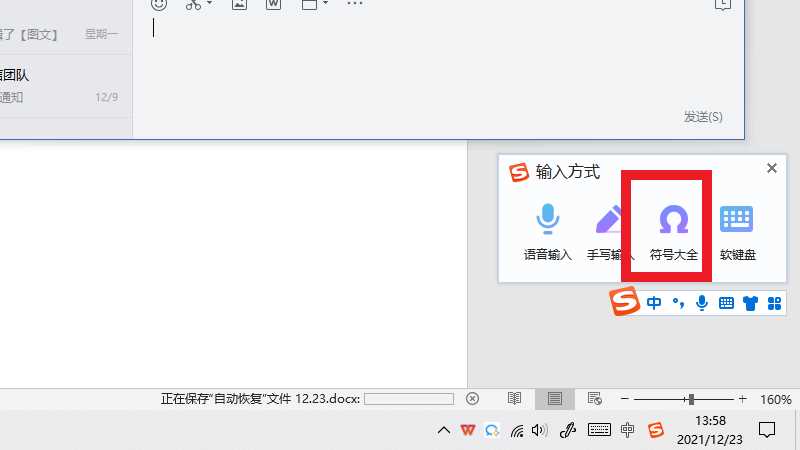The width and height of the screenshot is (800, 450).
Task: Open 符号大全 symbol library
Action: [673, 232]
